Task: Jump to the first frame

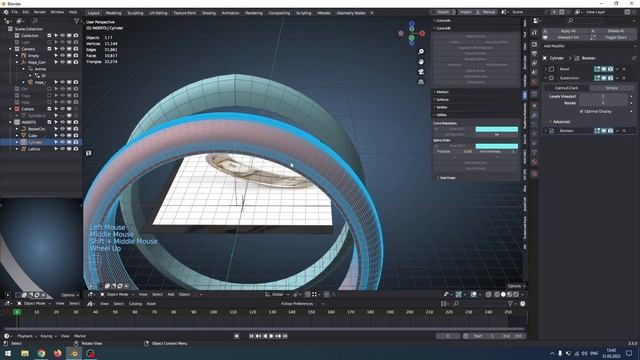Action: (251, 336)
